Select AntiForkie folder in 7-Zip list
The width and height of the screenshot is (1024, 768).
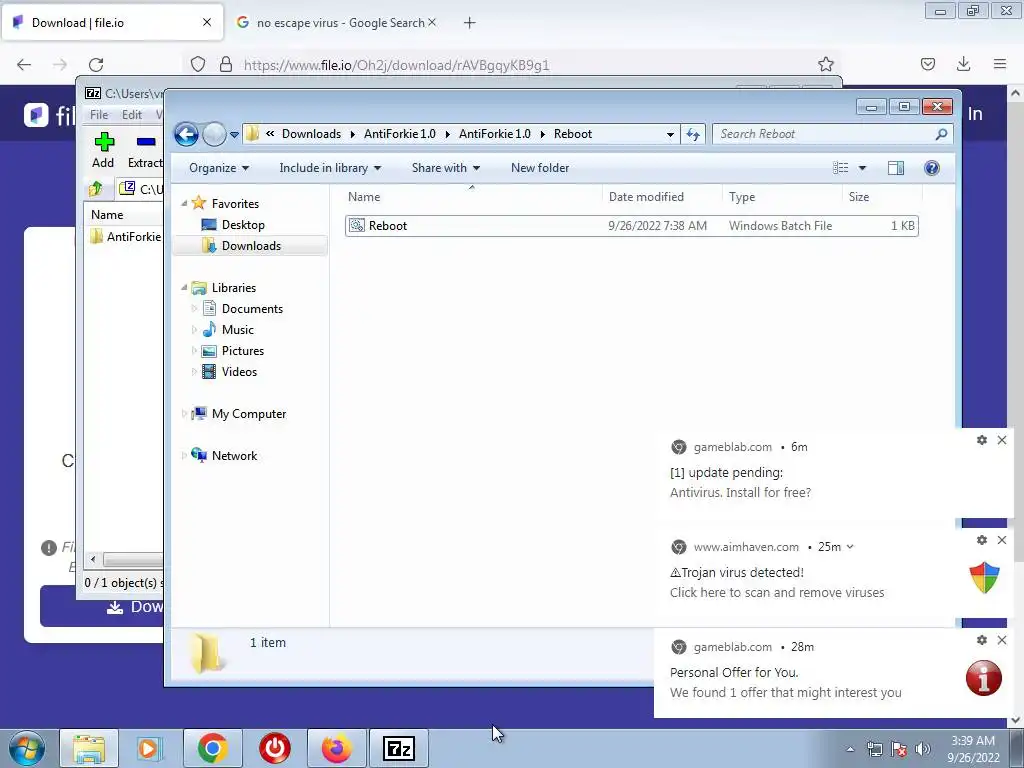pos(125,236)
